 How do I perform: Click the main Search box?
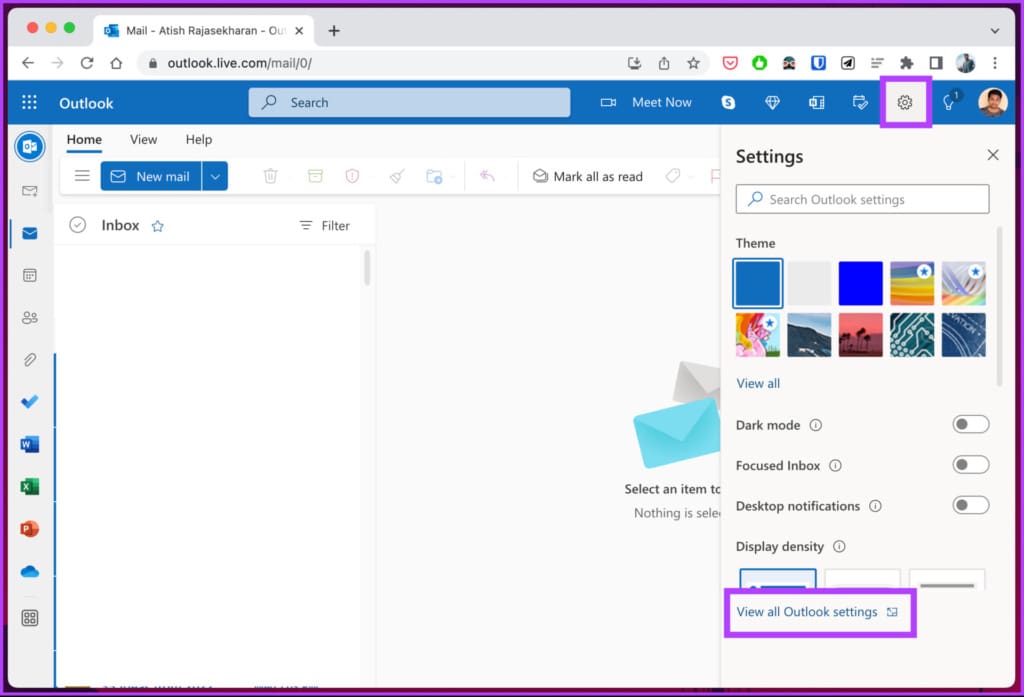409,103
